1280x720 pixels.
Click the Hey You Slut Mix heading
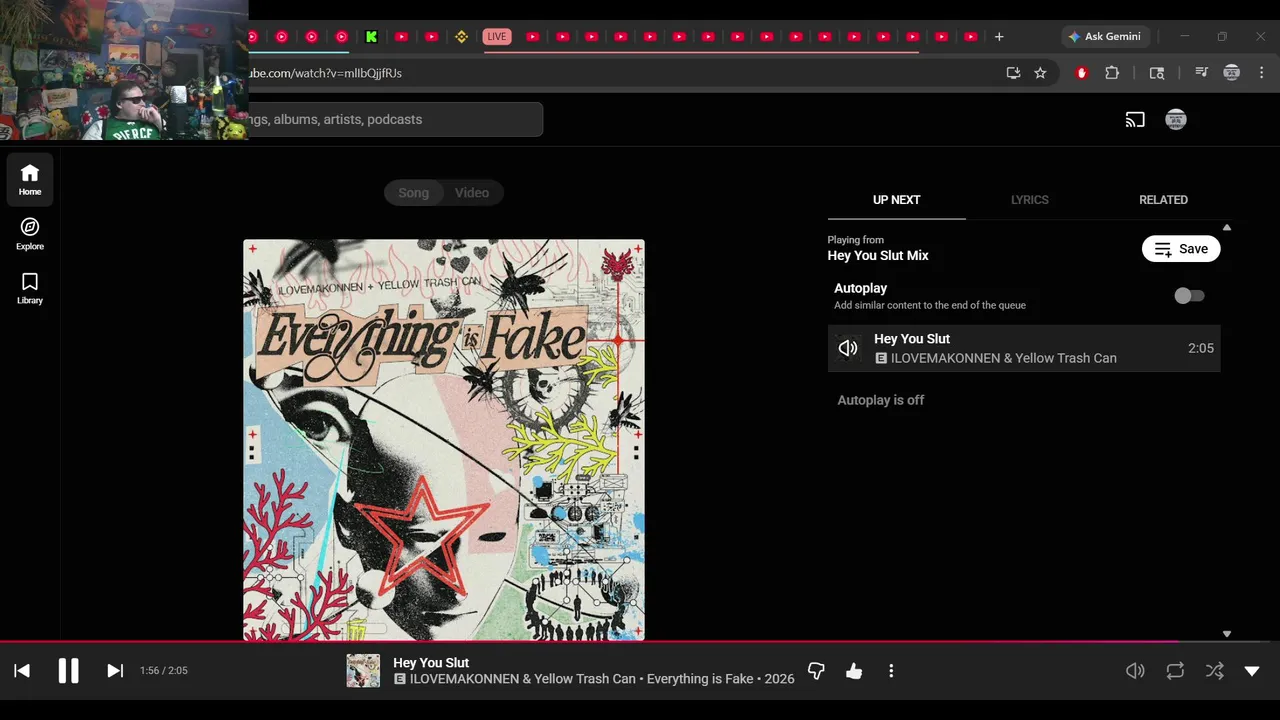click(x=878, y=256)
